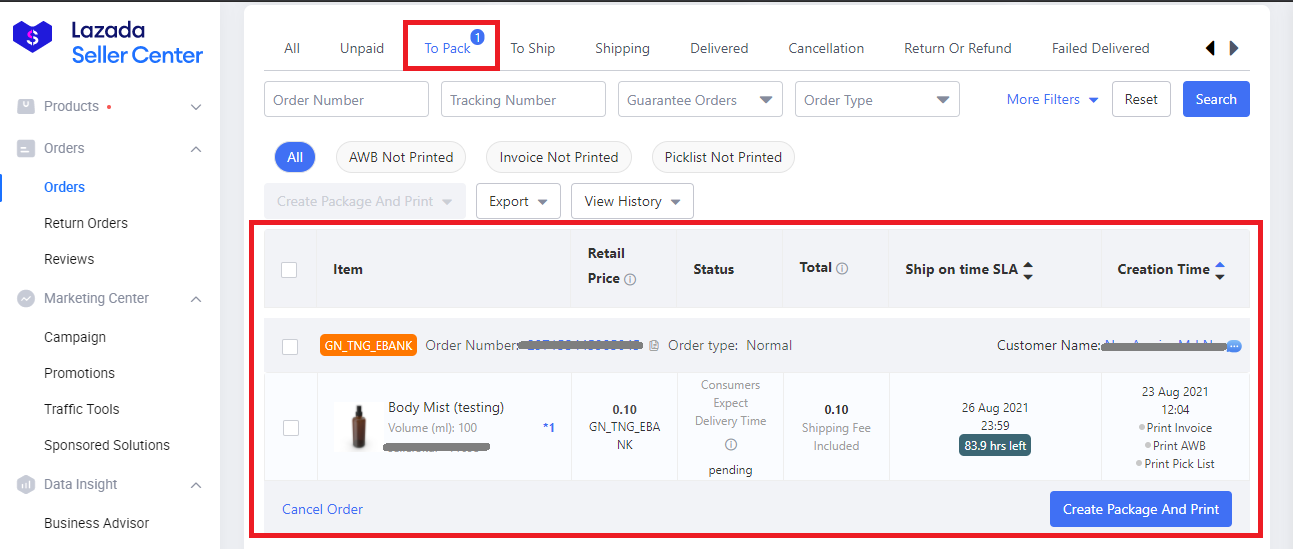This screenshot has width=1293, height=549.
Task: Click info icon beside Retail Price
Action: [x=630, y=279]
